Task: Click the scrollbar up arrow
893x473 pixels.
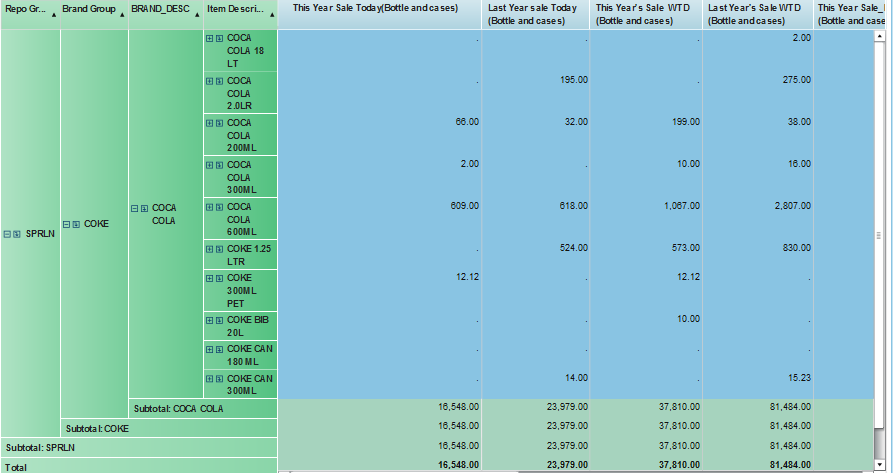Action: pyautogui.click(x=880, y=36)
